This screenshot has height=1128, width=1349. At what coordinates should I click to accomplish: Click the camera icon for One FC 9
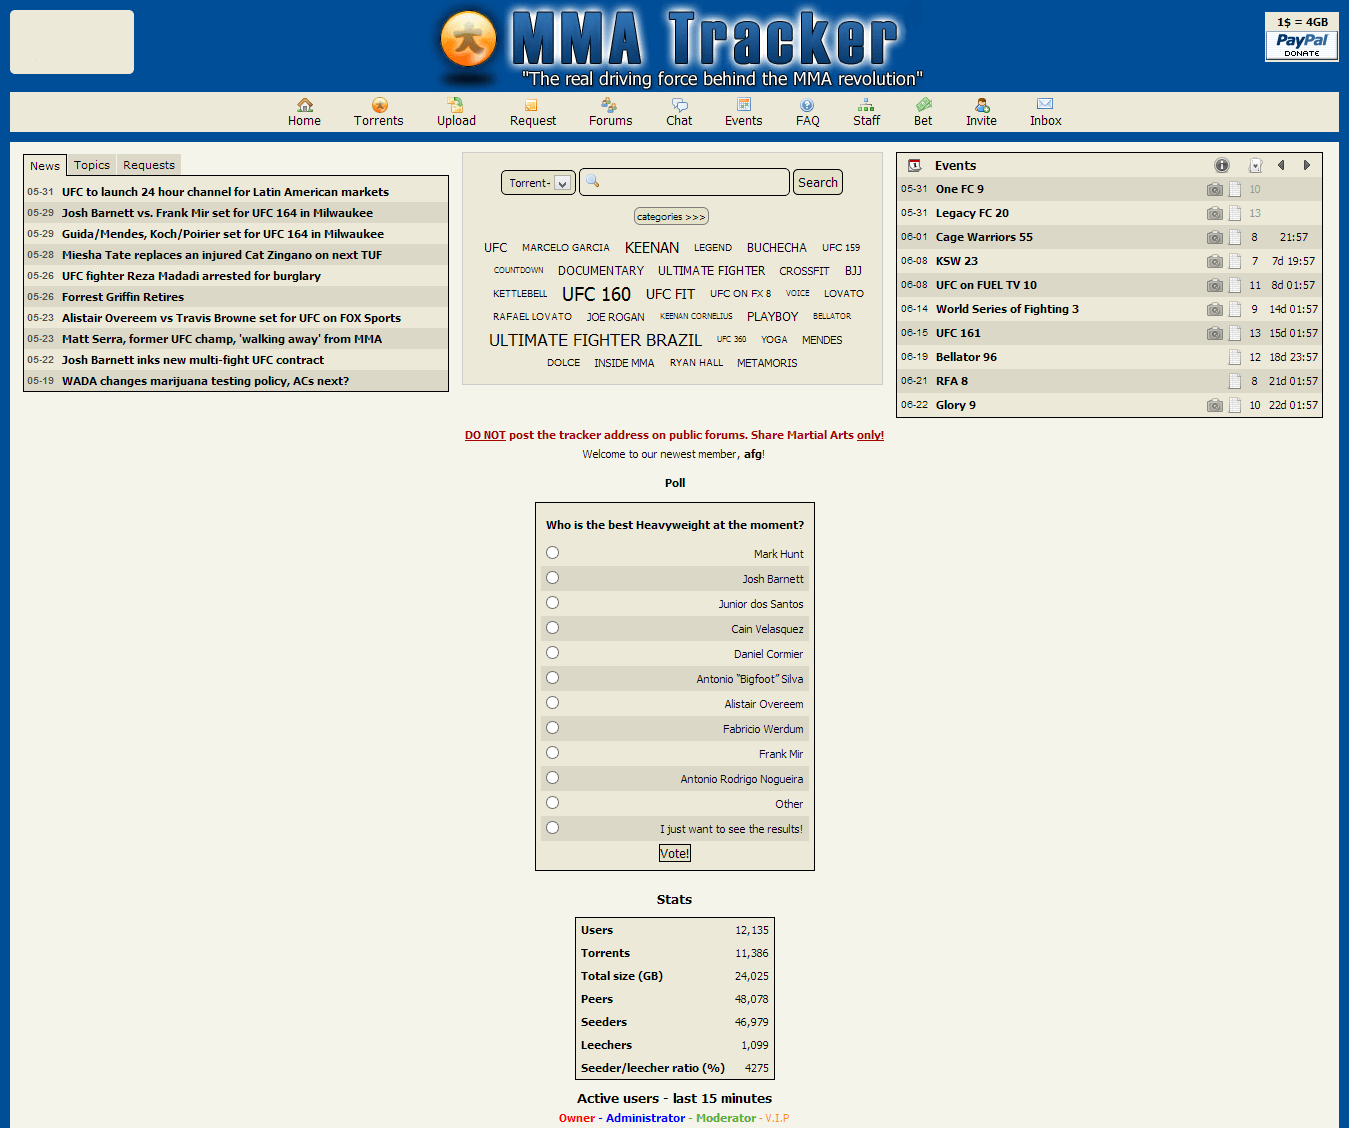[x=1214, y=189]
